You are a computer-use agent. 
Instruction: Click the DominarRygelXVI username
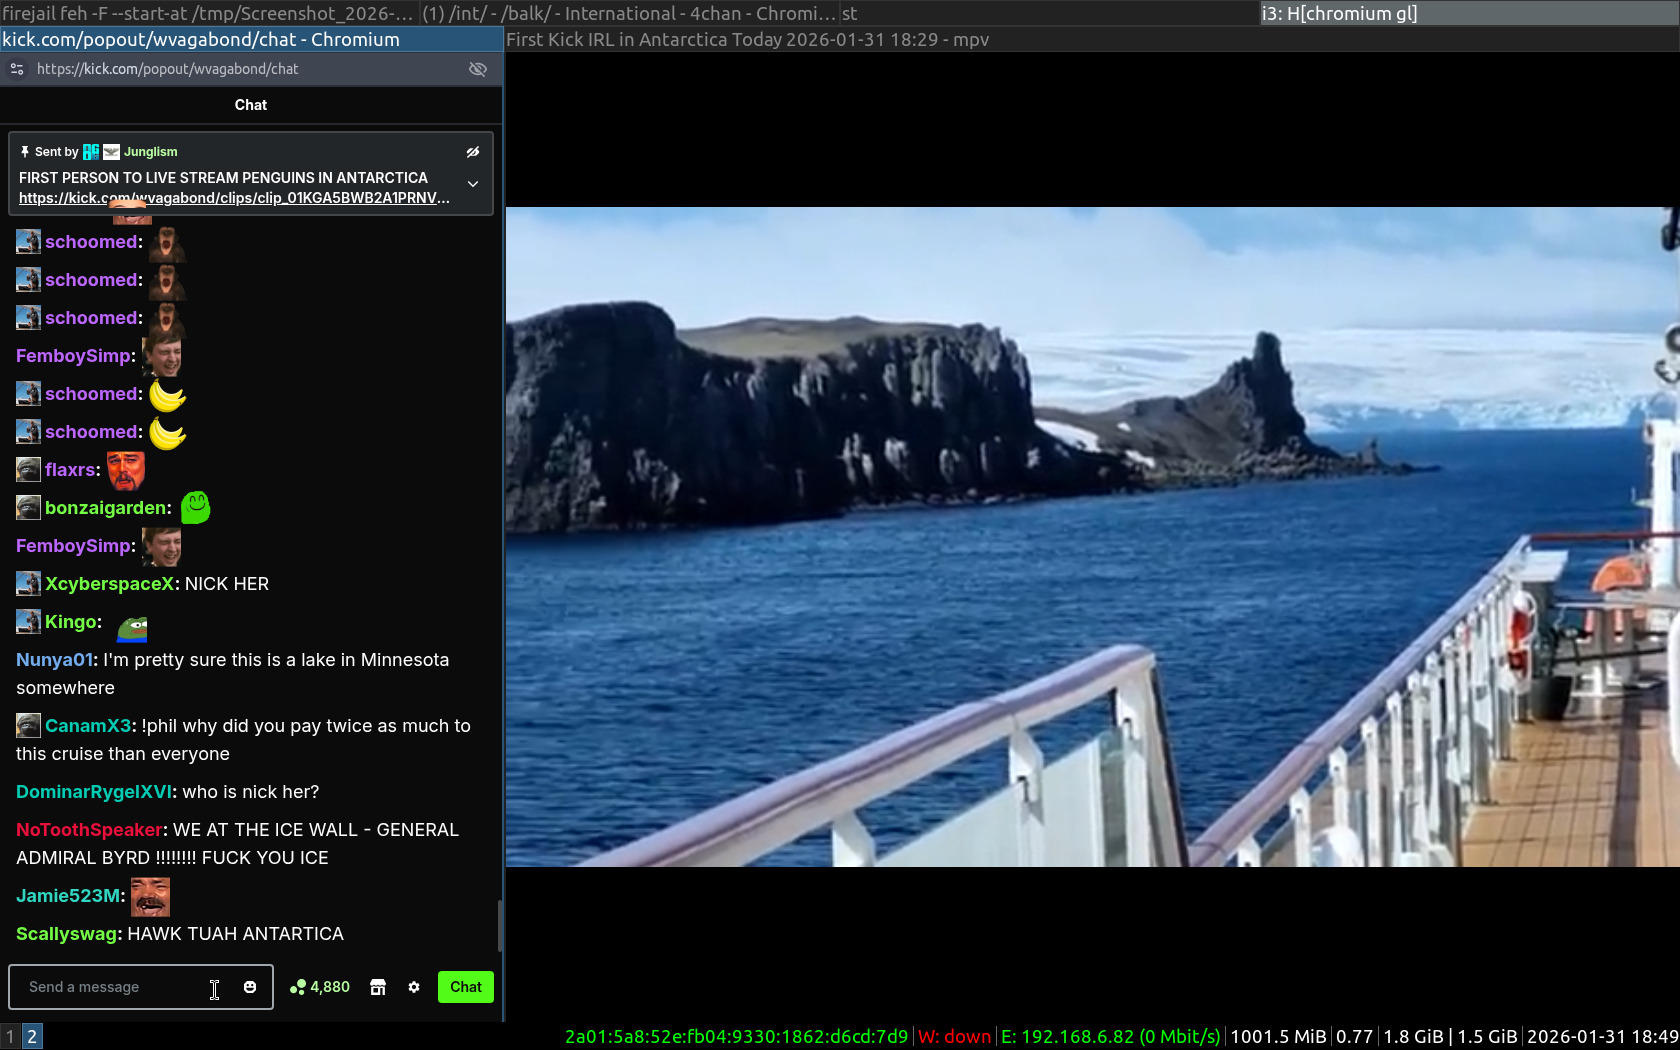click(x=94, y=792)
